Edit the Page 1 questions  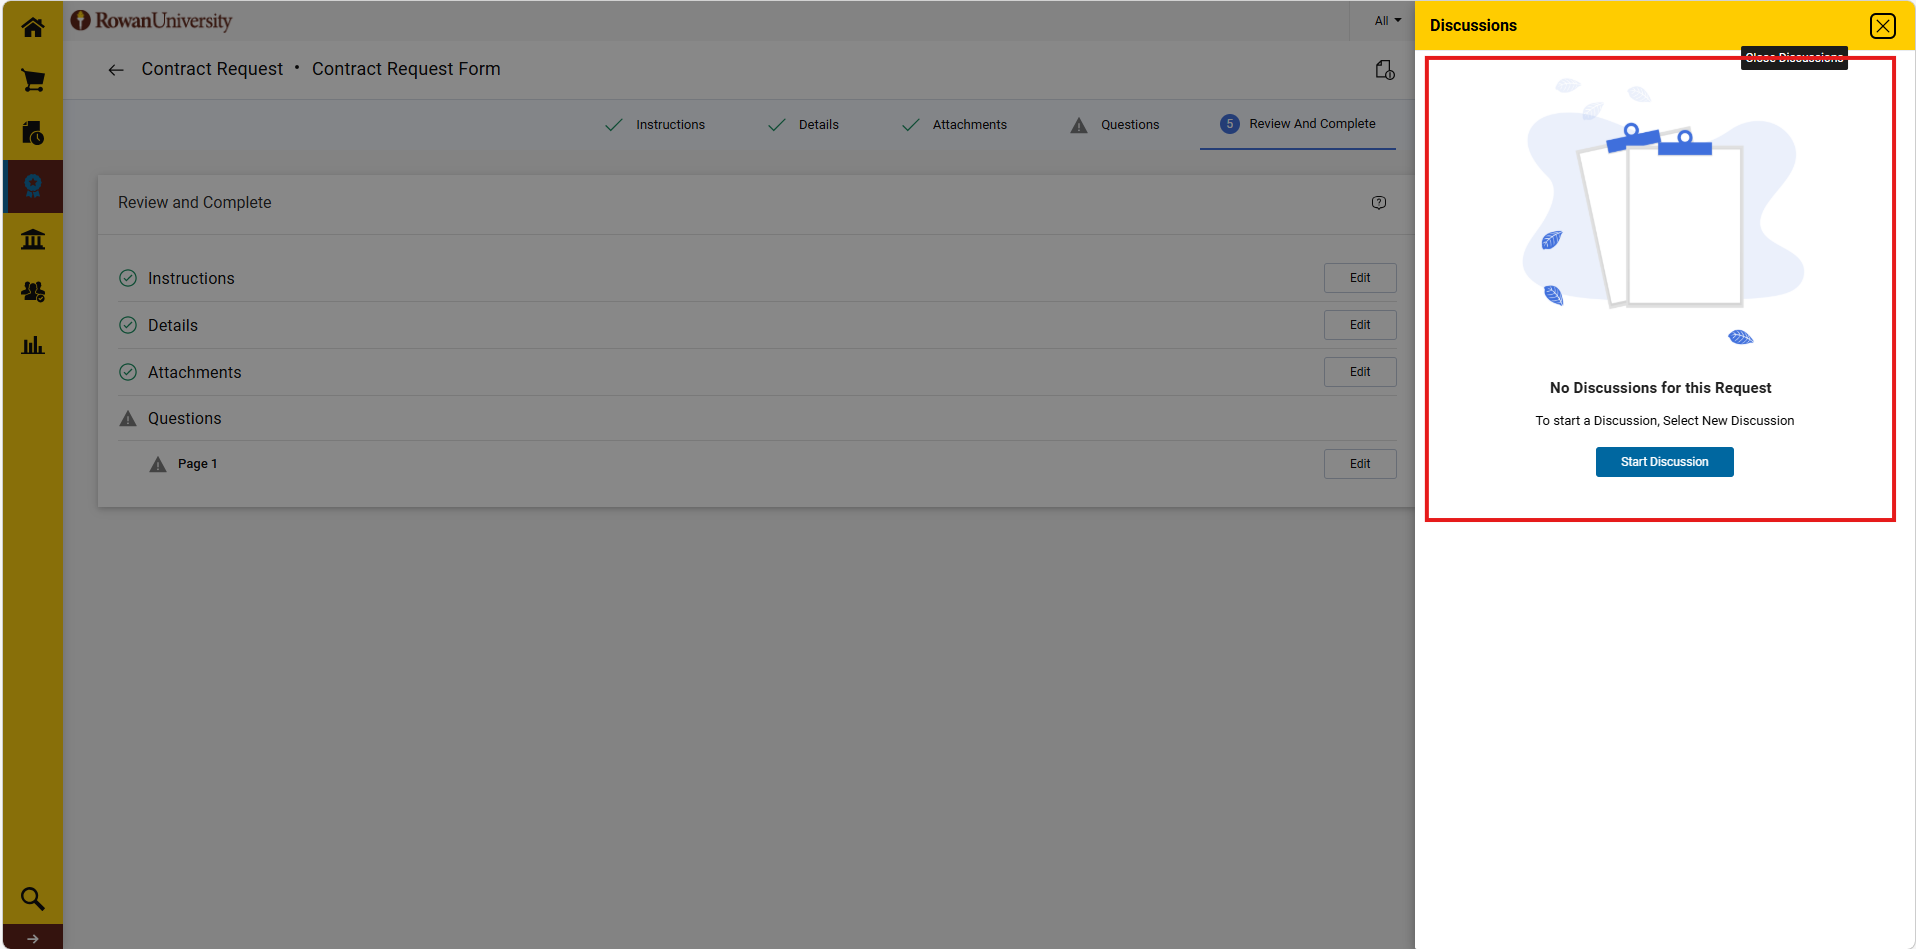point(1360,464)
